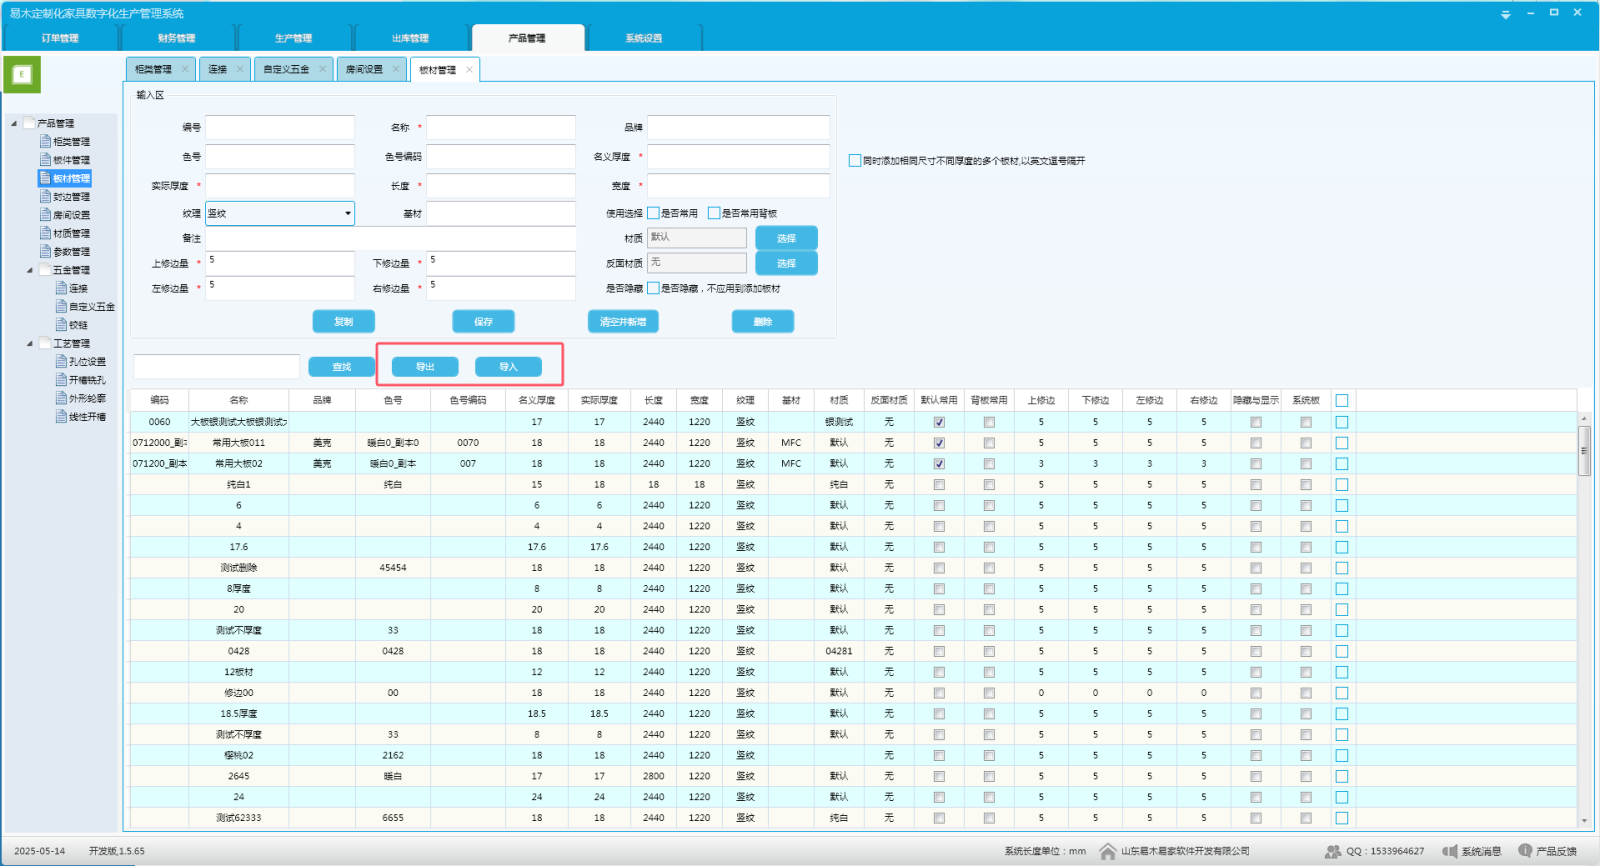Click the 删除 button

(763, 321)
